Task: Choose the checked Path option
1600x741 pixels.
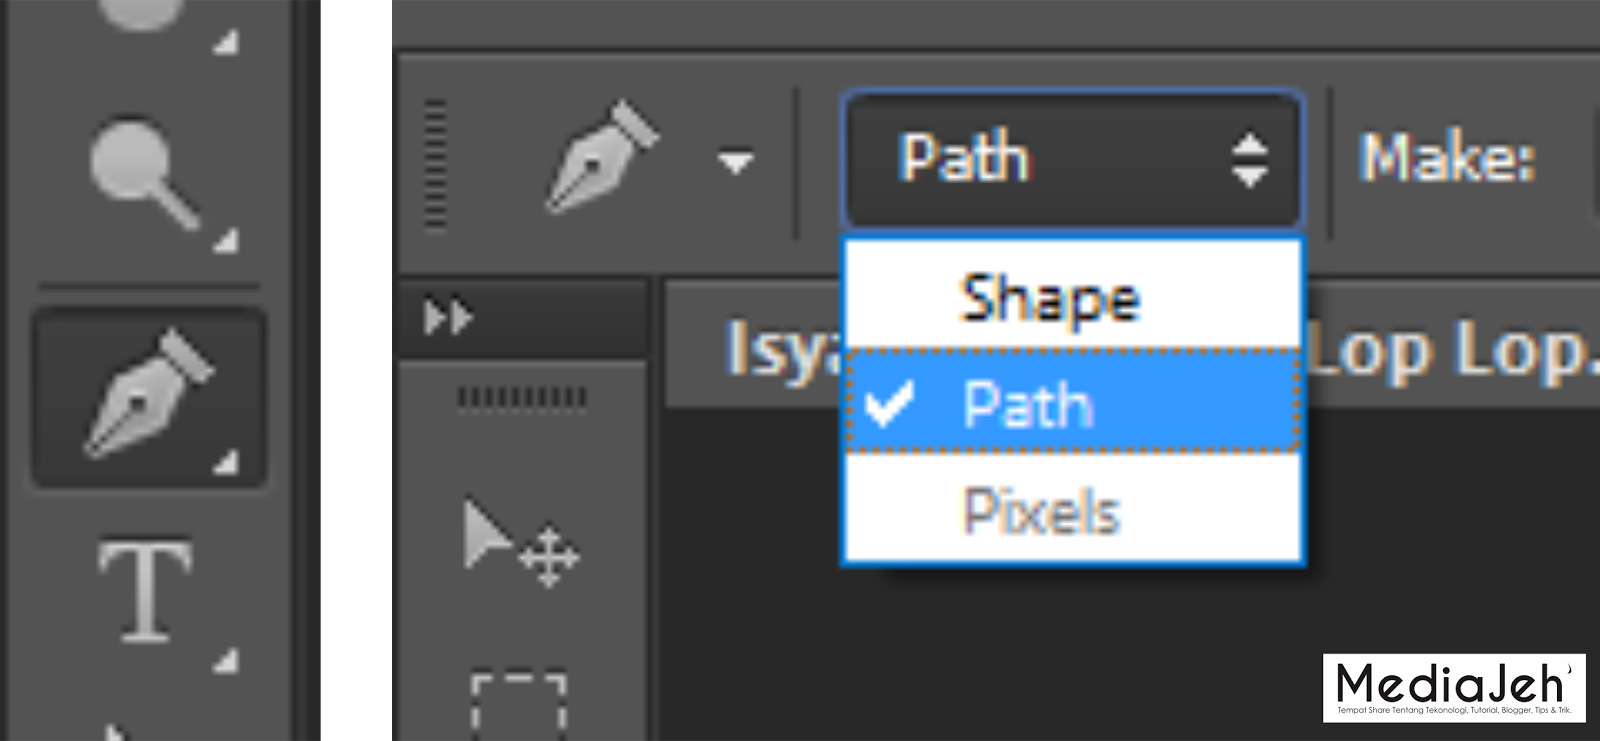Action: pyautogui.click(x=1073, y=403)
